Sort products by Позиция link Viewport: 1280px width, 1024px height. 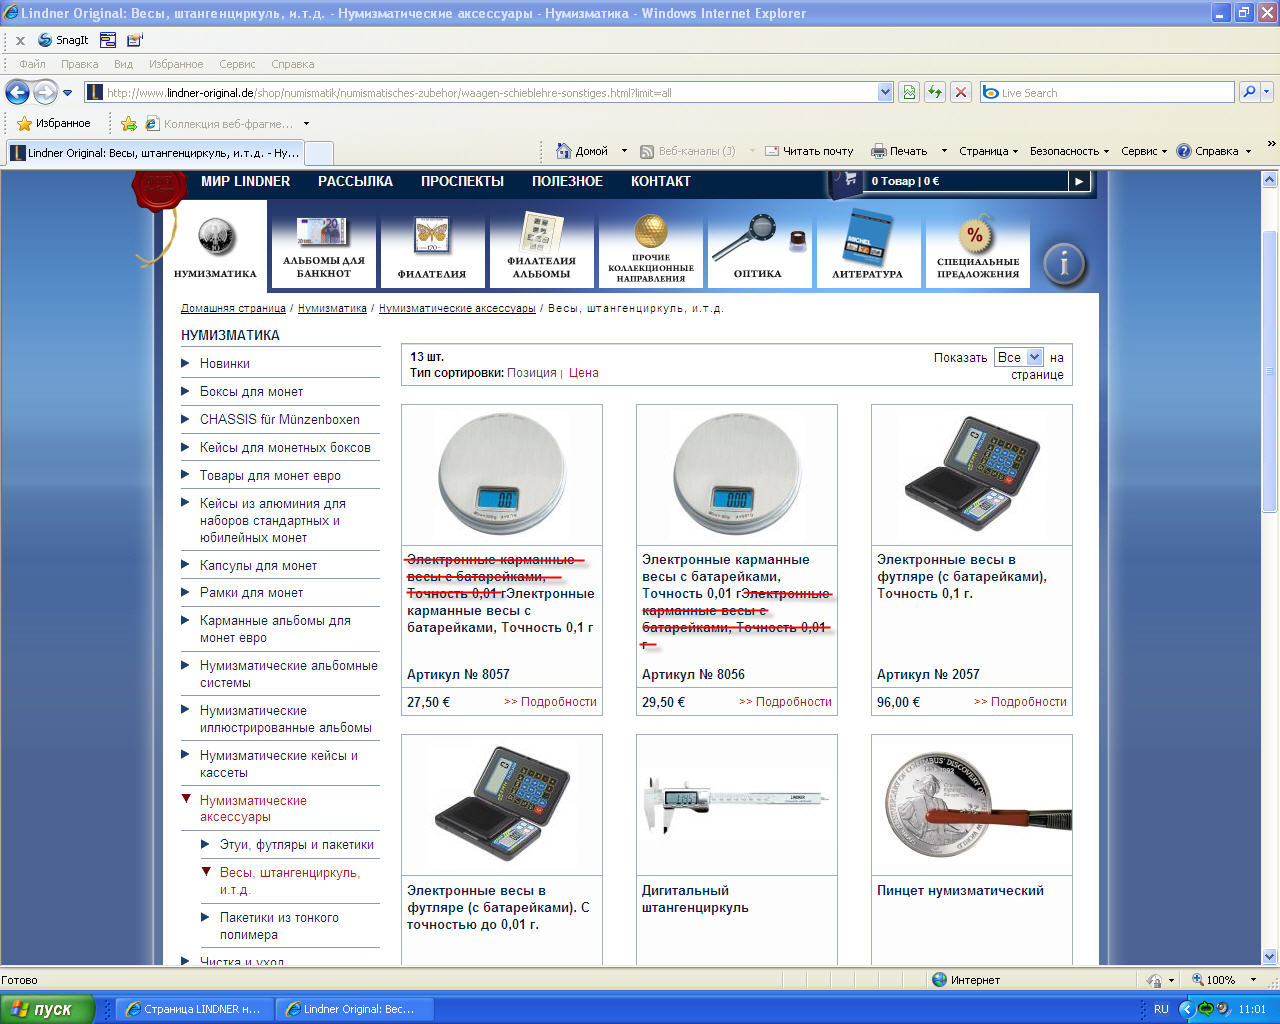coord(531,373)
